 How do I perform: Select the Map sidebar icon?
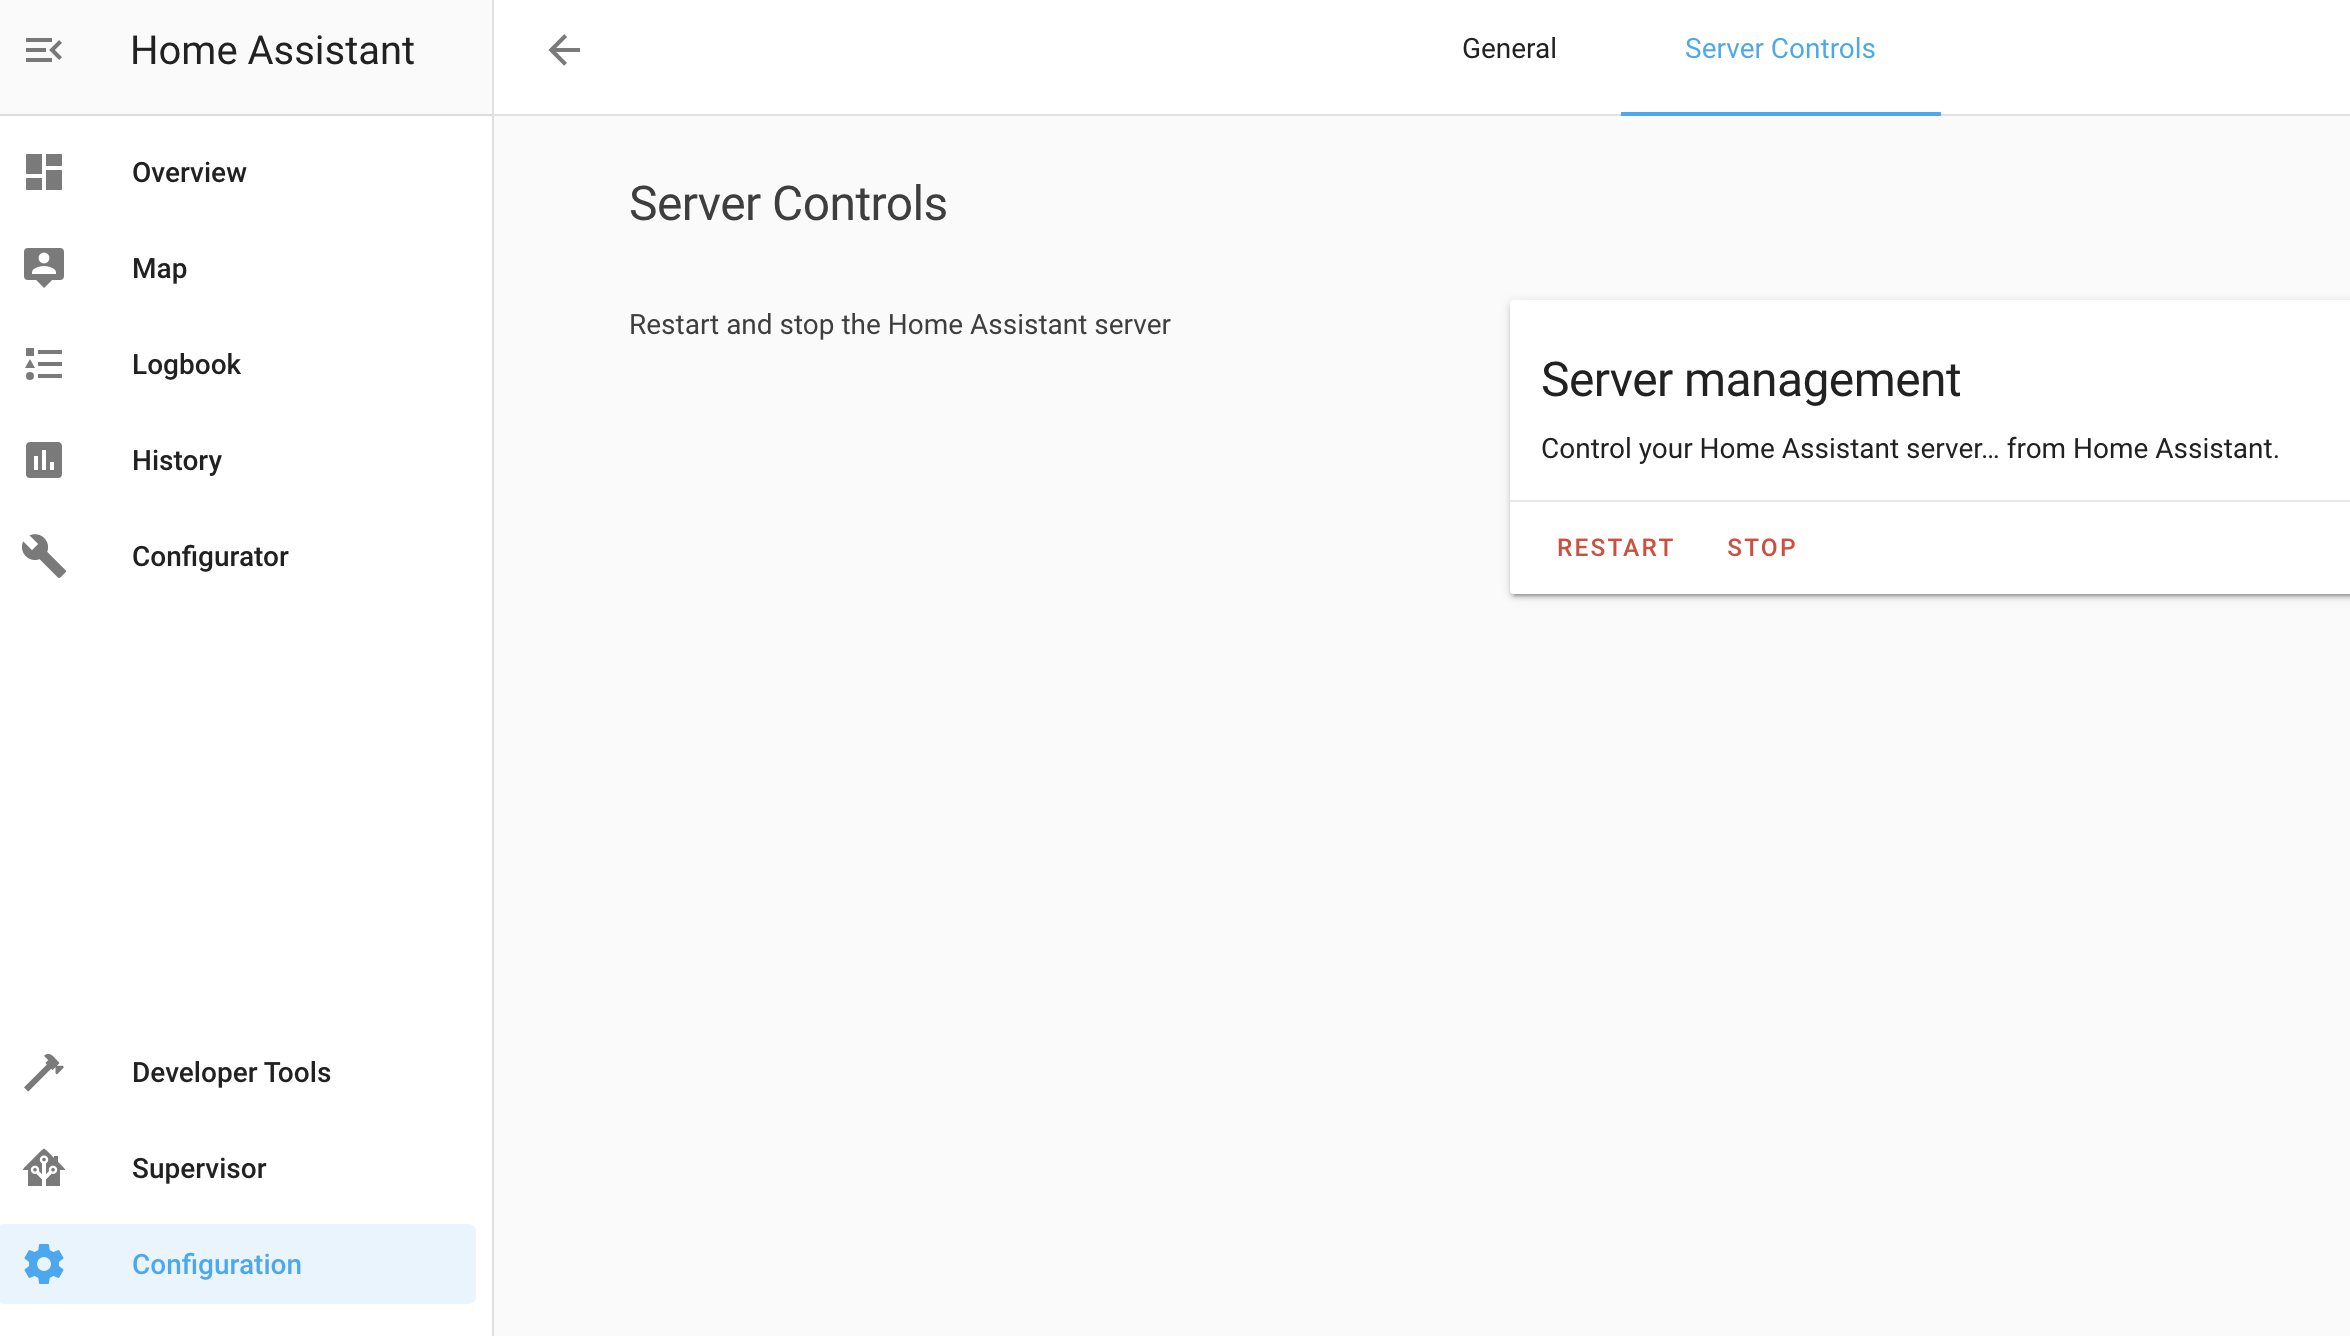point(44,267)
